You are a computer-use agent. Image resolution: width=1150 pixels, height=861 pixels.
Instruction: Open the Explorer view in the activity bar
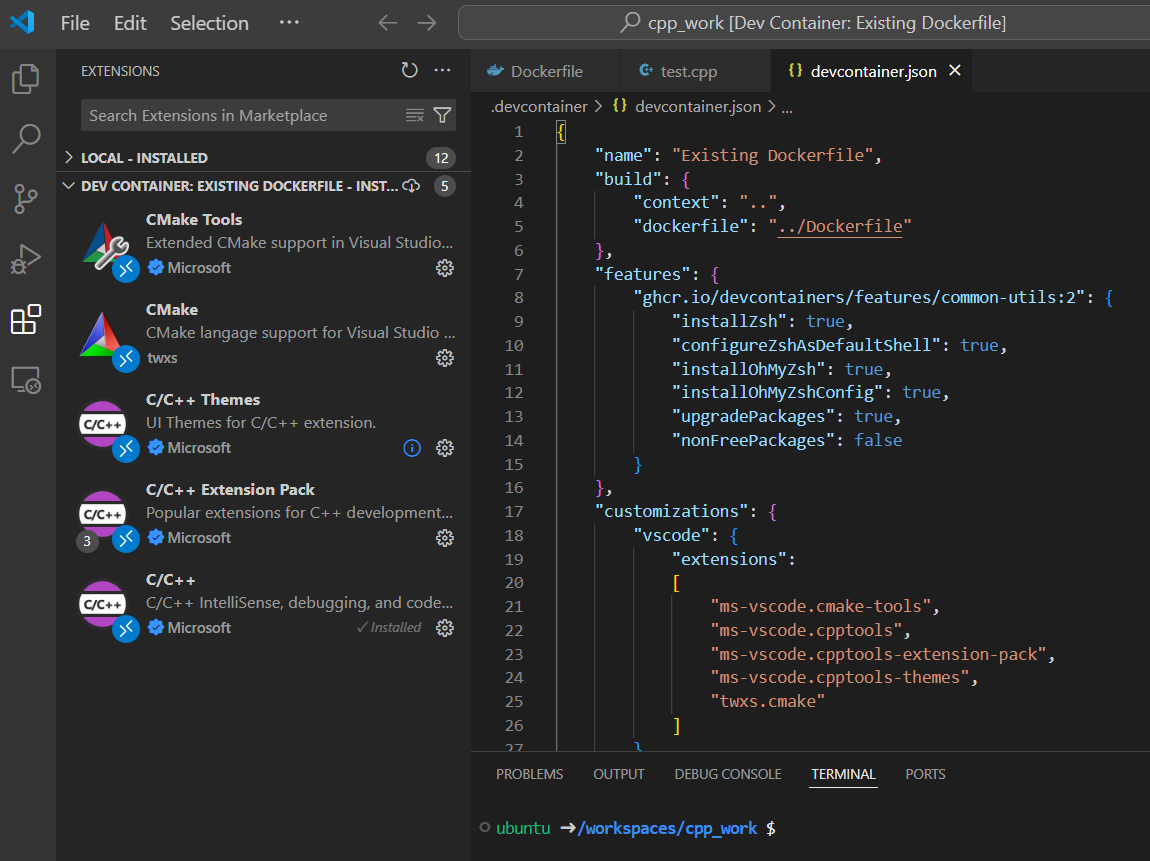click(x=27, y=79)
